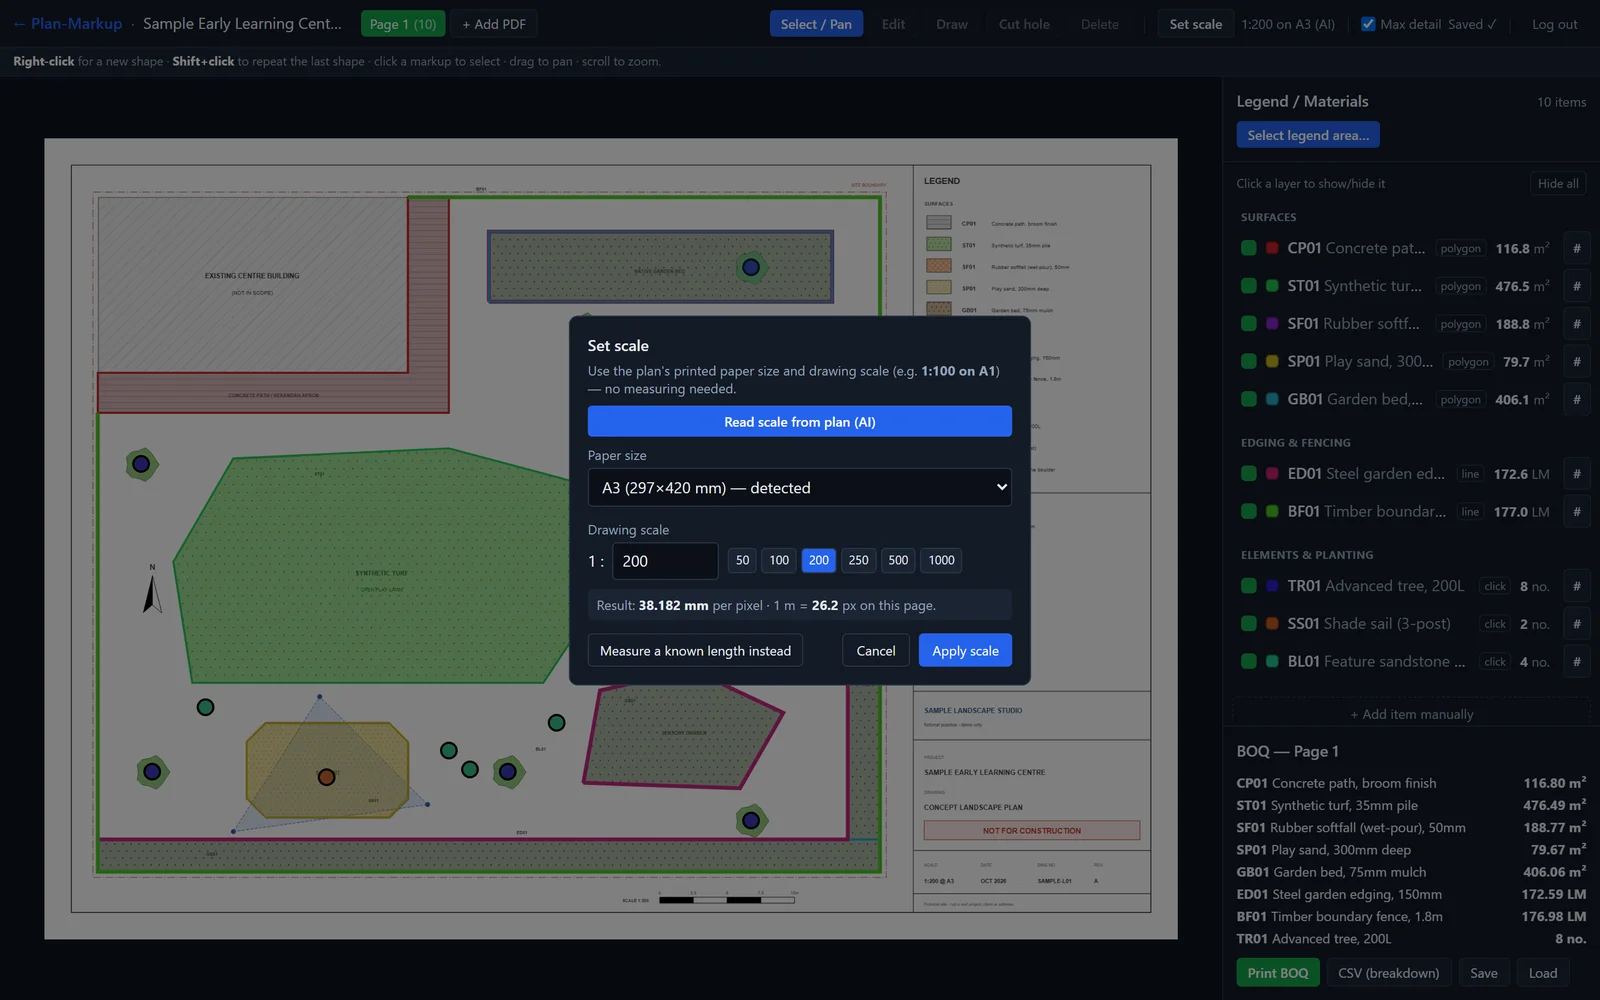Select the 500 drawing scale preset
Viewport: 1600px width, 1000px height.
point(898,561)
